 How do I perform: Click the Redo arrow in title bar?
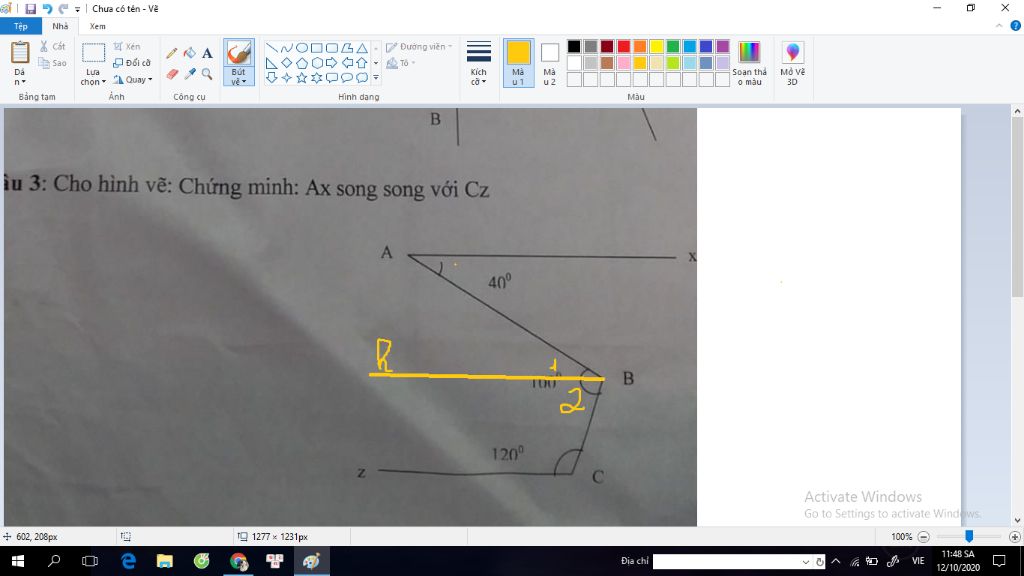[x=63, y=8]
